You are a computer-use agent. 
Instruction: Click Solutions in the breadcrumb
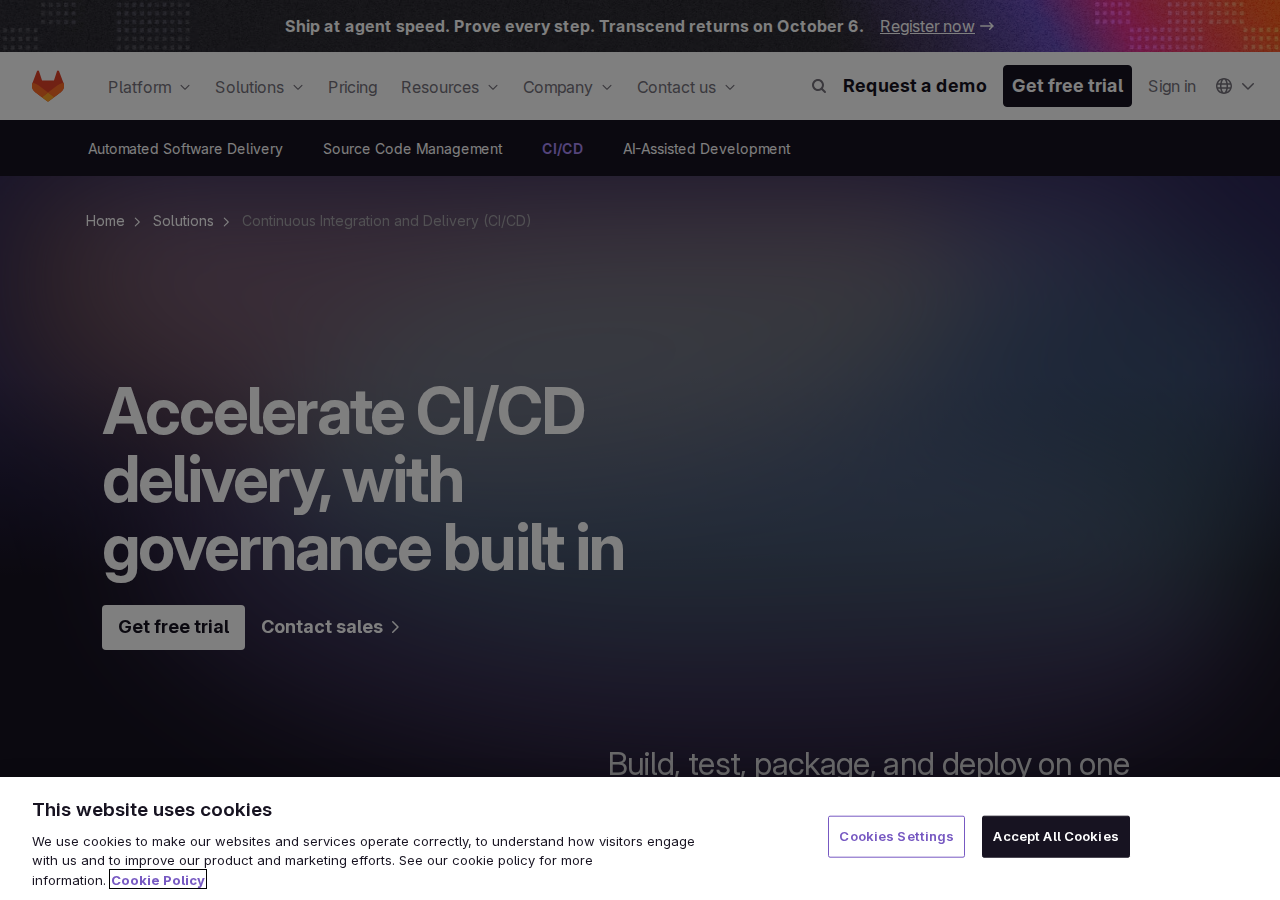tap(183, 221)
